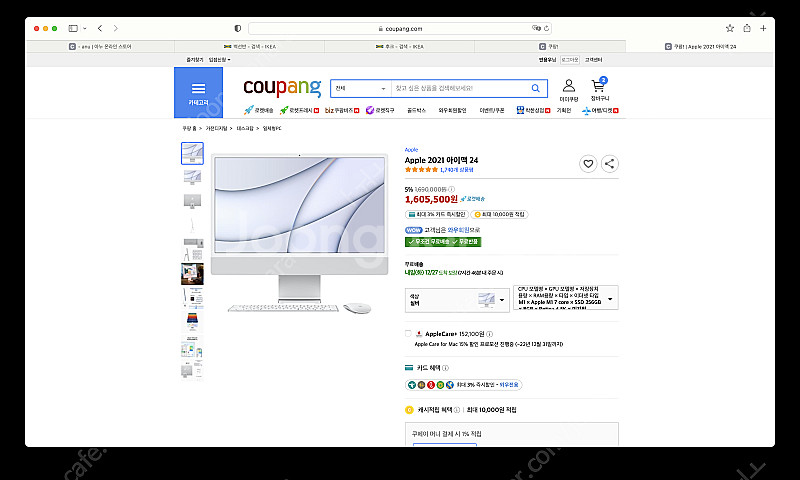Select the iMac side-profile thumbnail
Viewport: 800px width, 480px height.
coord(192,225)
